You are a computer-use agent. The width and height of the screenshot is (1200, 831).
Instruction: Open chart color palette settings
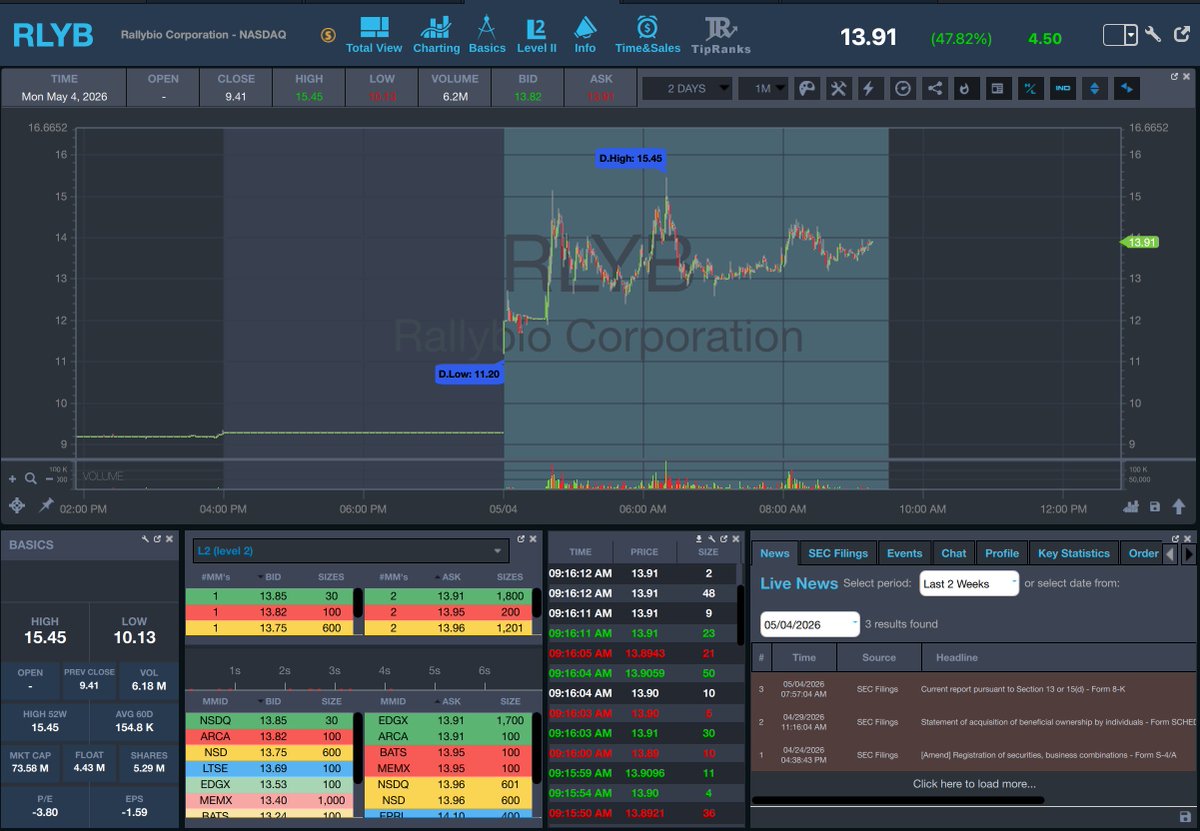point(806,88)
